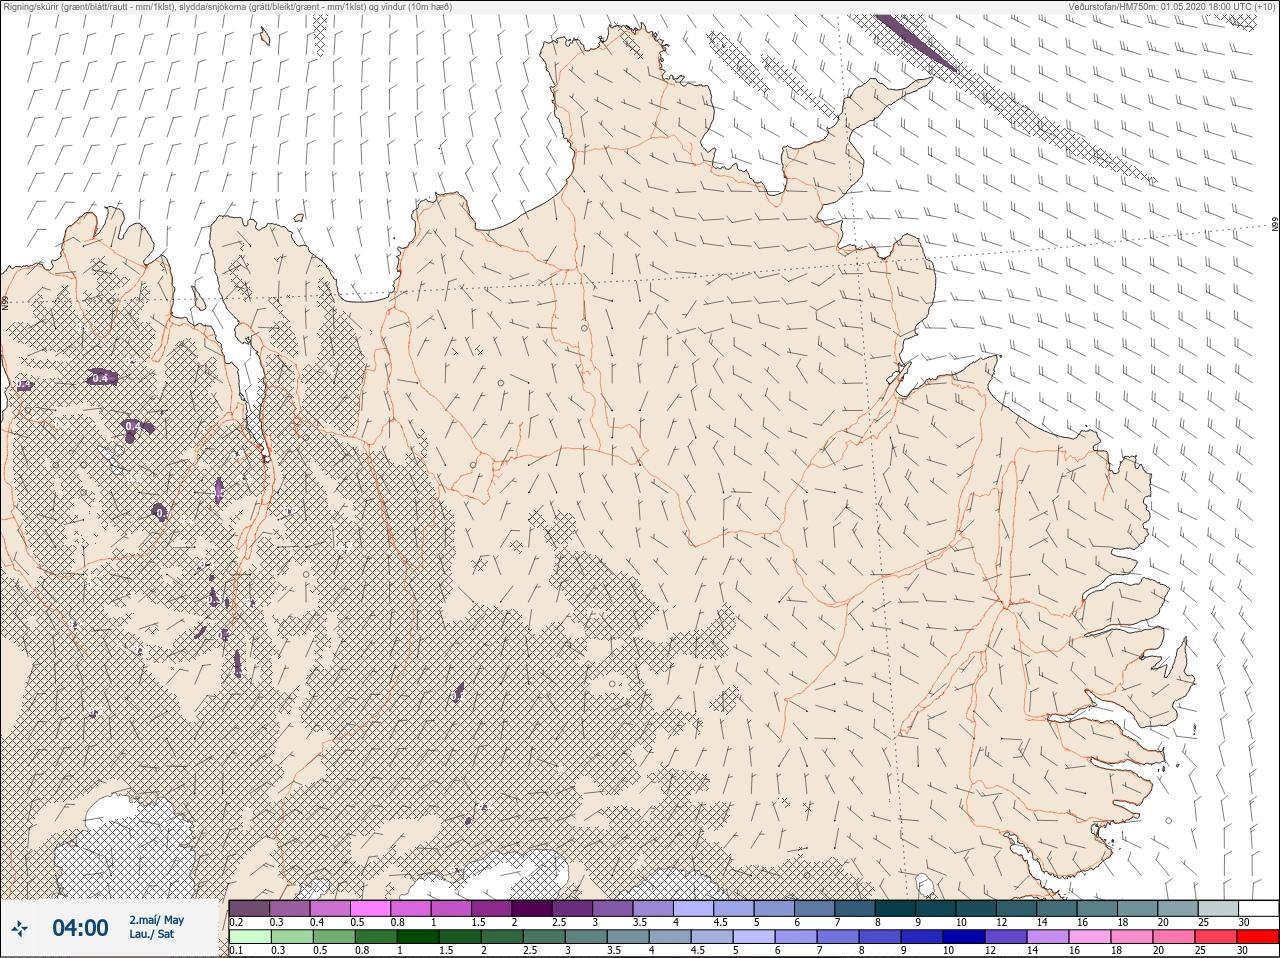The height and width of the screenshot is (958, 1280).
Task: Click the dark purple snow band at top right
Action: point(918,43)
